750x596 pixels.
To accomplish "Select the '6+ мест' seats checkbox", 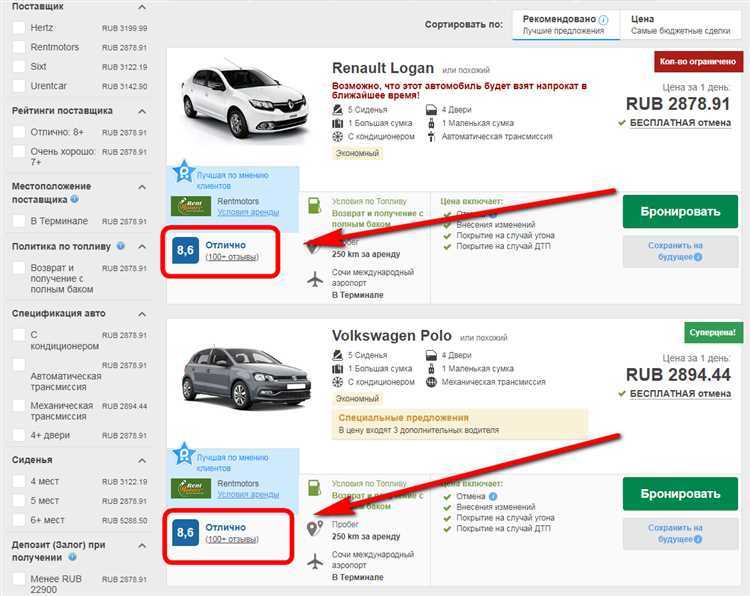I will click(19, 520).
